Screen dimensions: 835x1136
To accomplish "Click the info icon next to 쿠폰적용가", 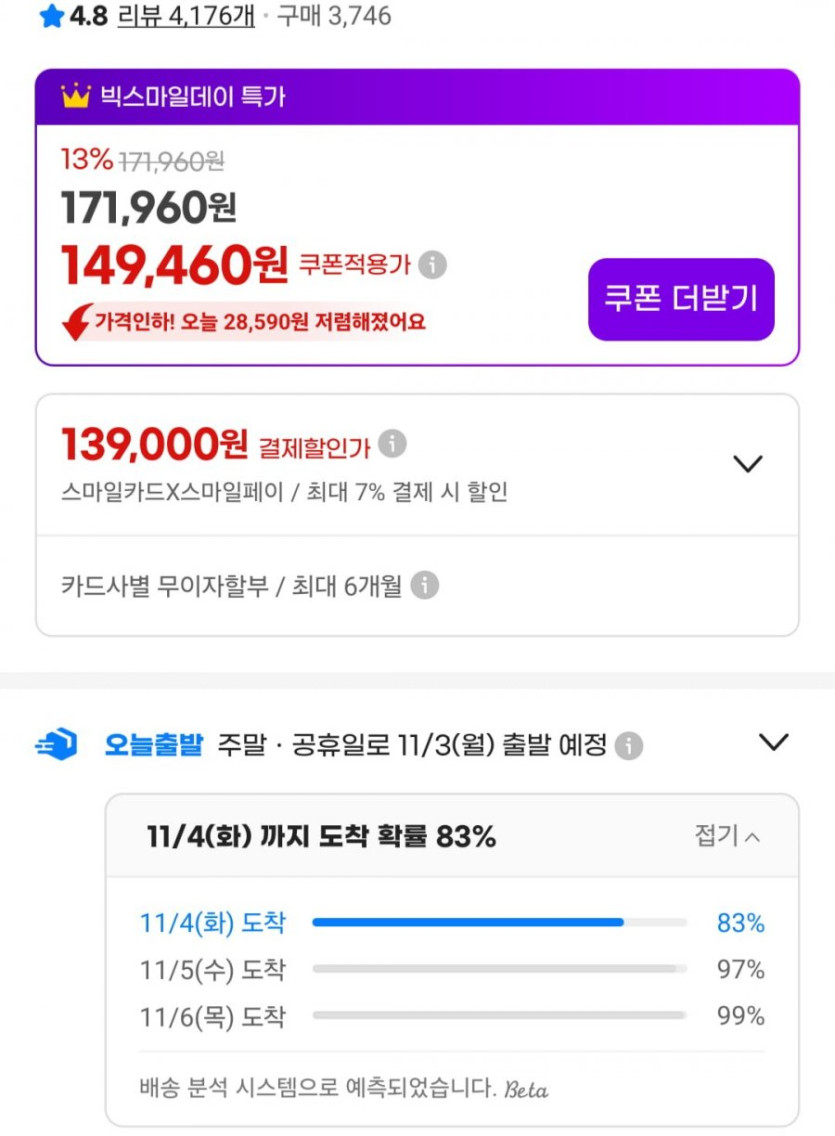I will coord(432,265).
